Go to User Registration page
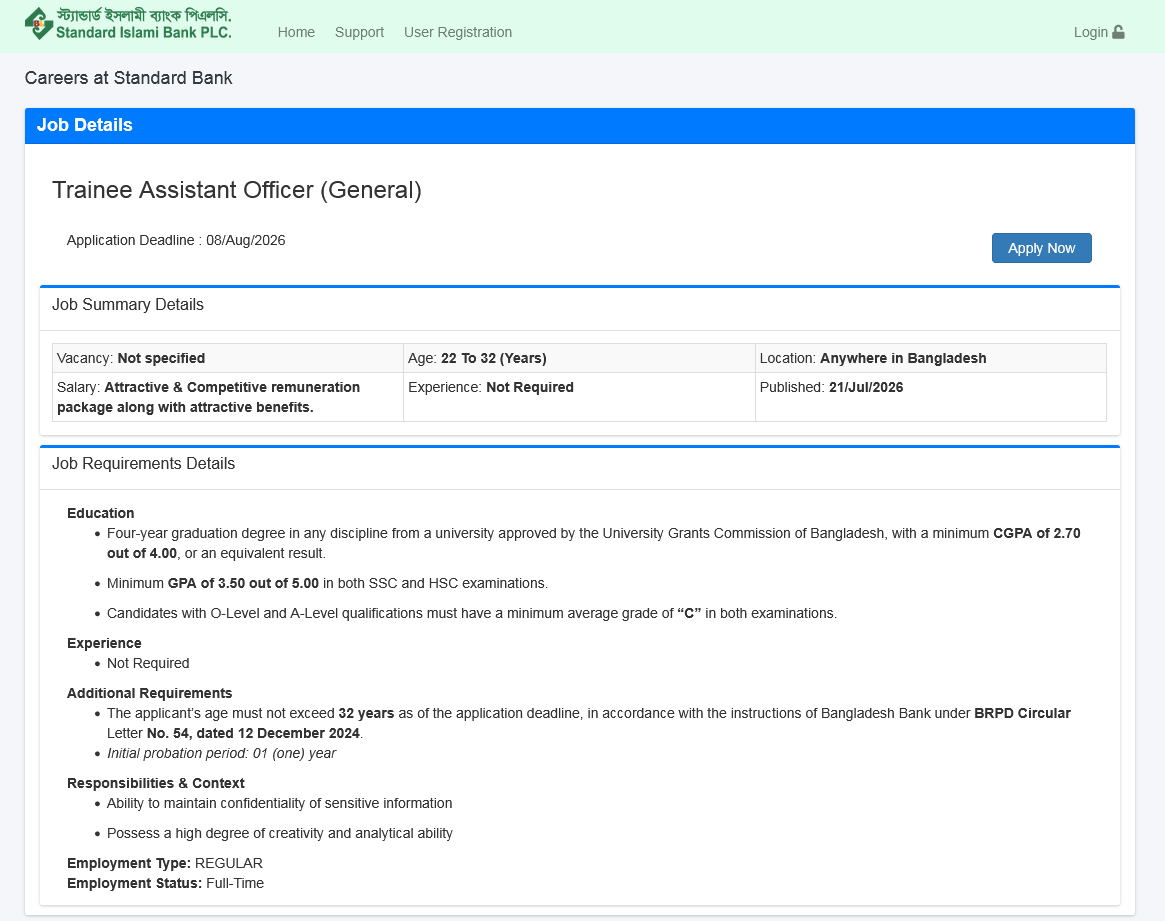 [x=458, y=32]
